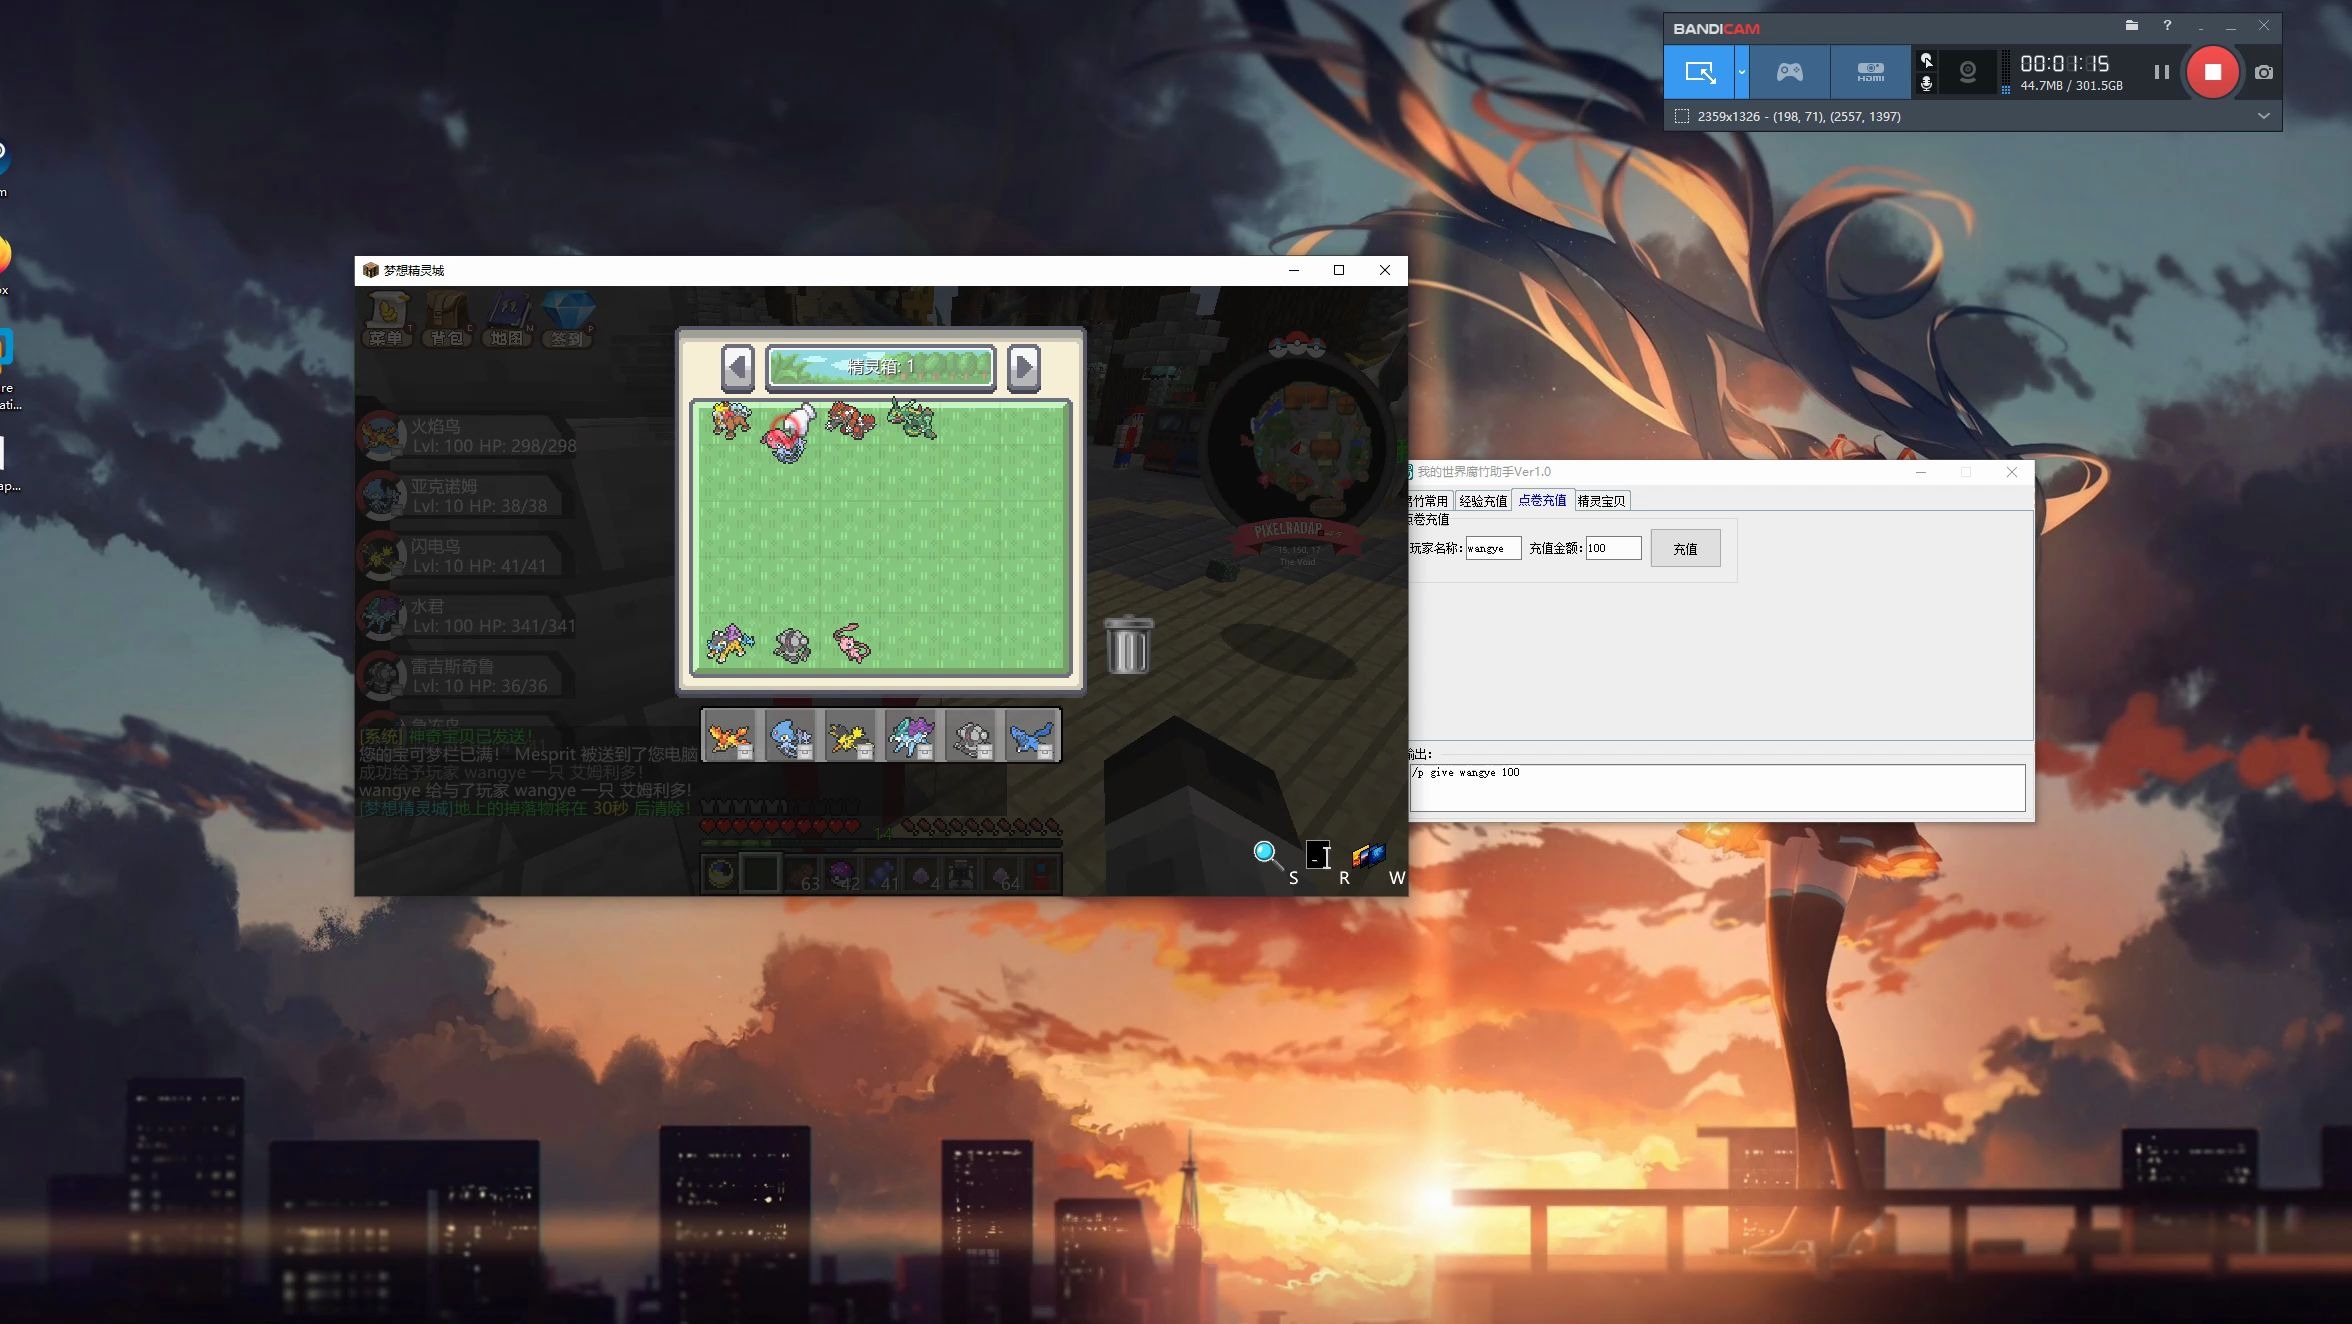Select Rayquaza in the storage box
Viewport: 2352px width, 1324px height.
point(911,418)
